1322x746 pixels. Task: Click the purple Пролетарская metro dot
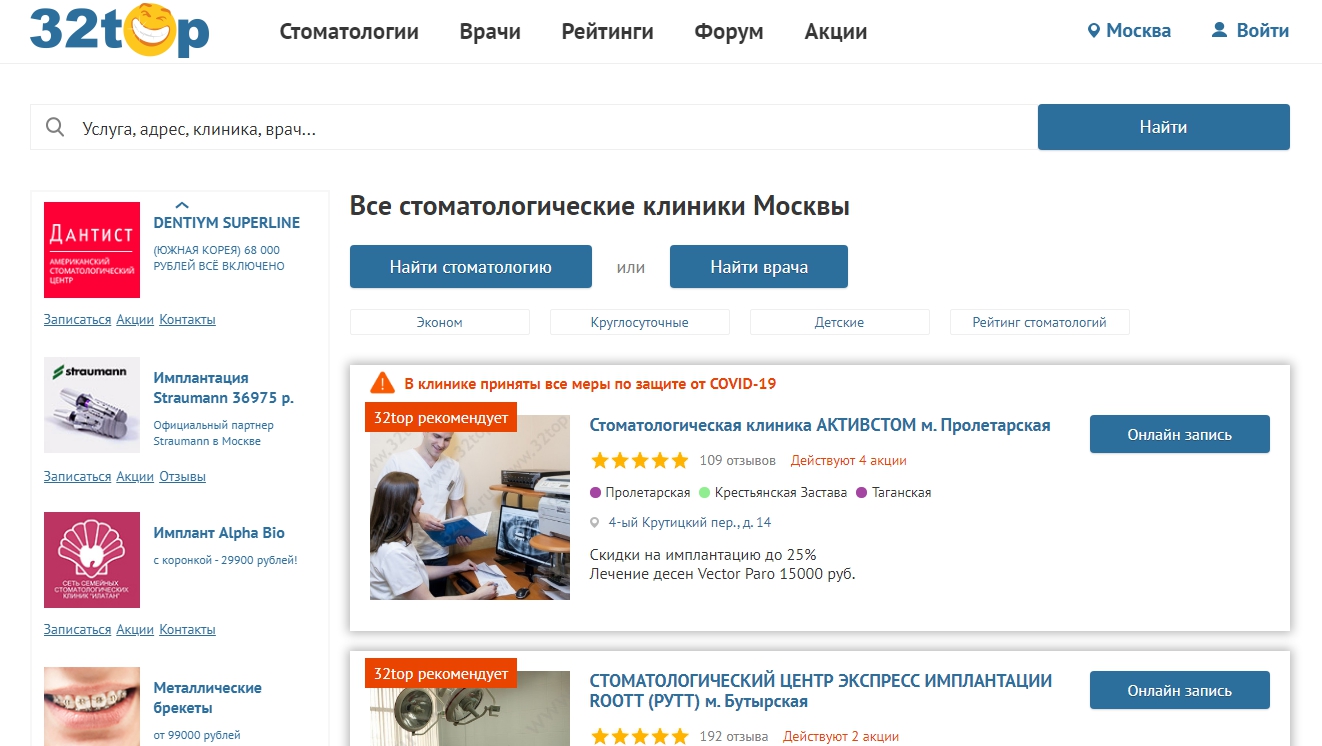[x=596, y=492]
